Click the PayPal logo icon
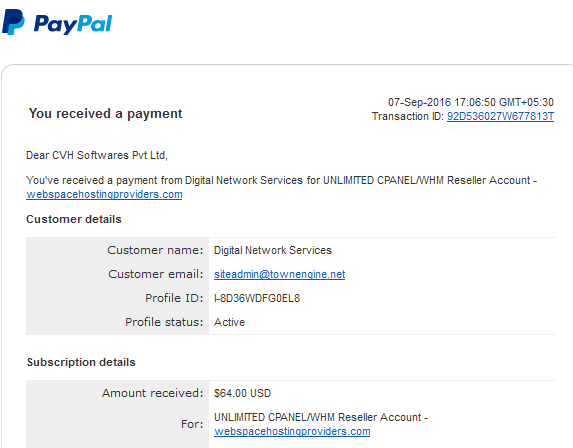The height and width of the screenshot is (448, 573). point(14,22)
